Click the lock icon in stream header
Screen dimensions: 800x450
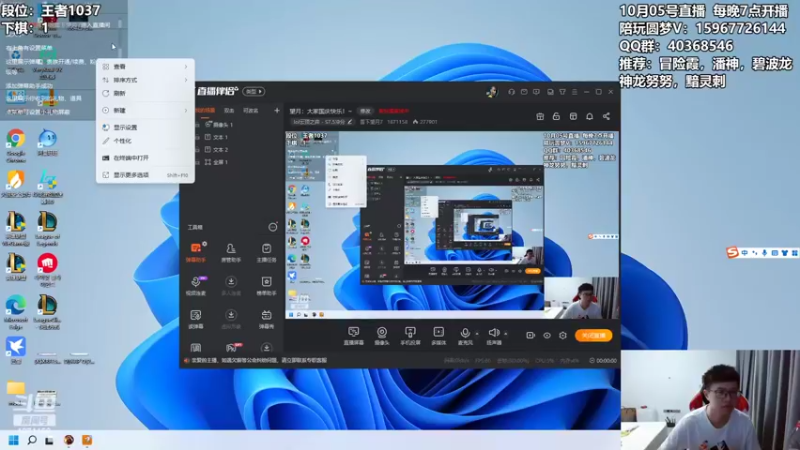556,116
